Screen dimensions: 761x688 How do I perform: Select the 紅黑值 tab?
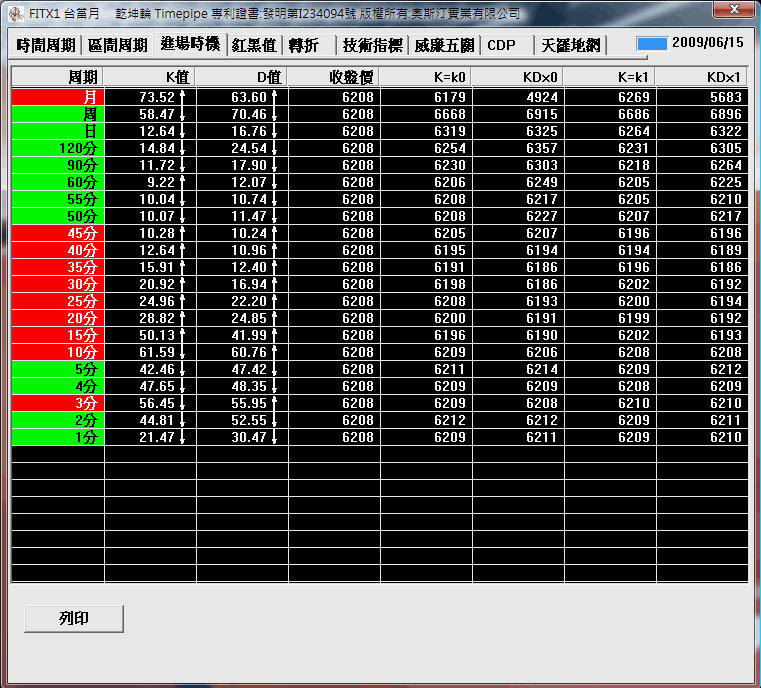[254, 46]
